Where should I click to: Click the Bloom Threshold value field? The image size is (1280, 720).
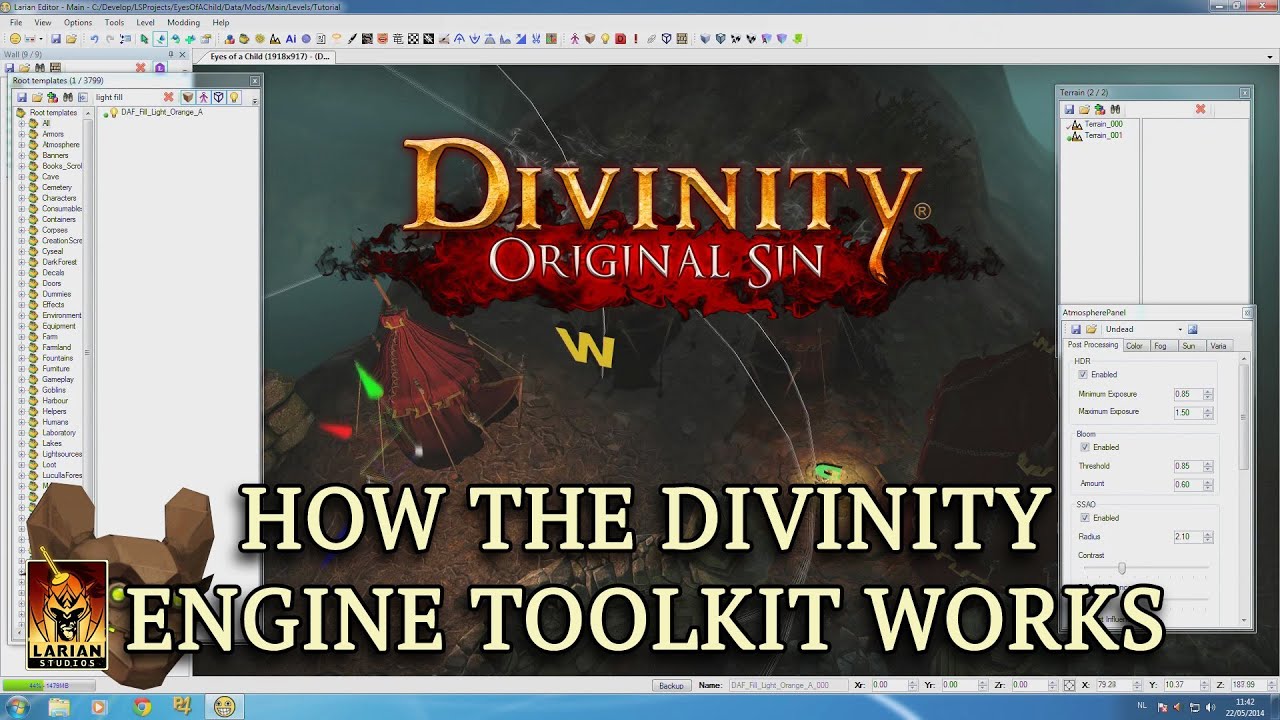pos(1188,466)
